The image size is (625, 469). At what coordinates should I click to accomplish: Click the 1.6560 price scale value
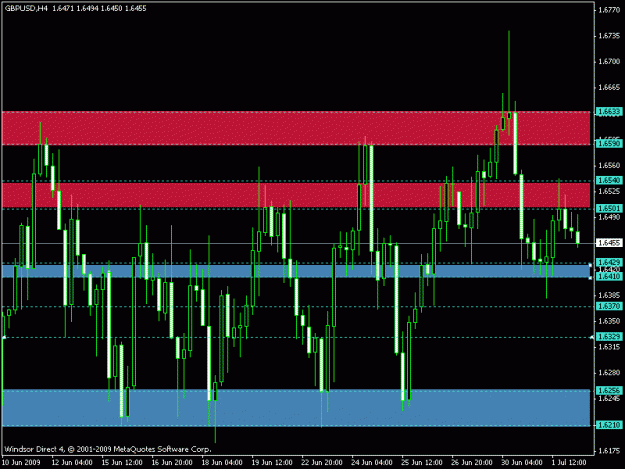tap(609, 165)
